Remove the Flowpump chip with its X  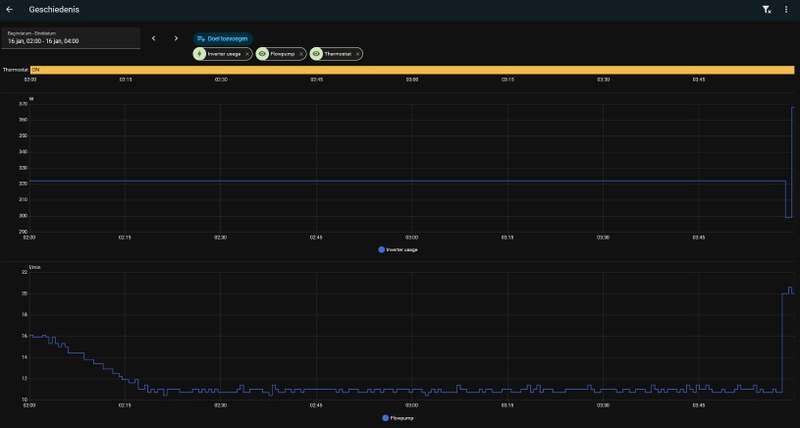(301, 54)
